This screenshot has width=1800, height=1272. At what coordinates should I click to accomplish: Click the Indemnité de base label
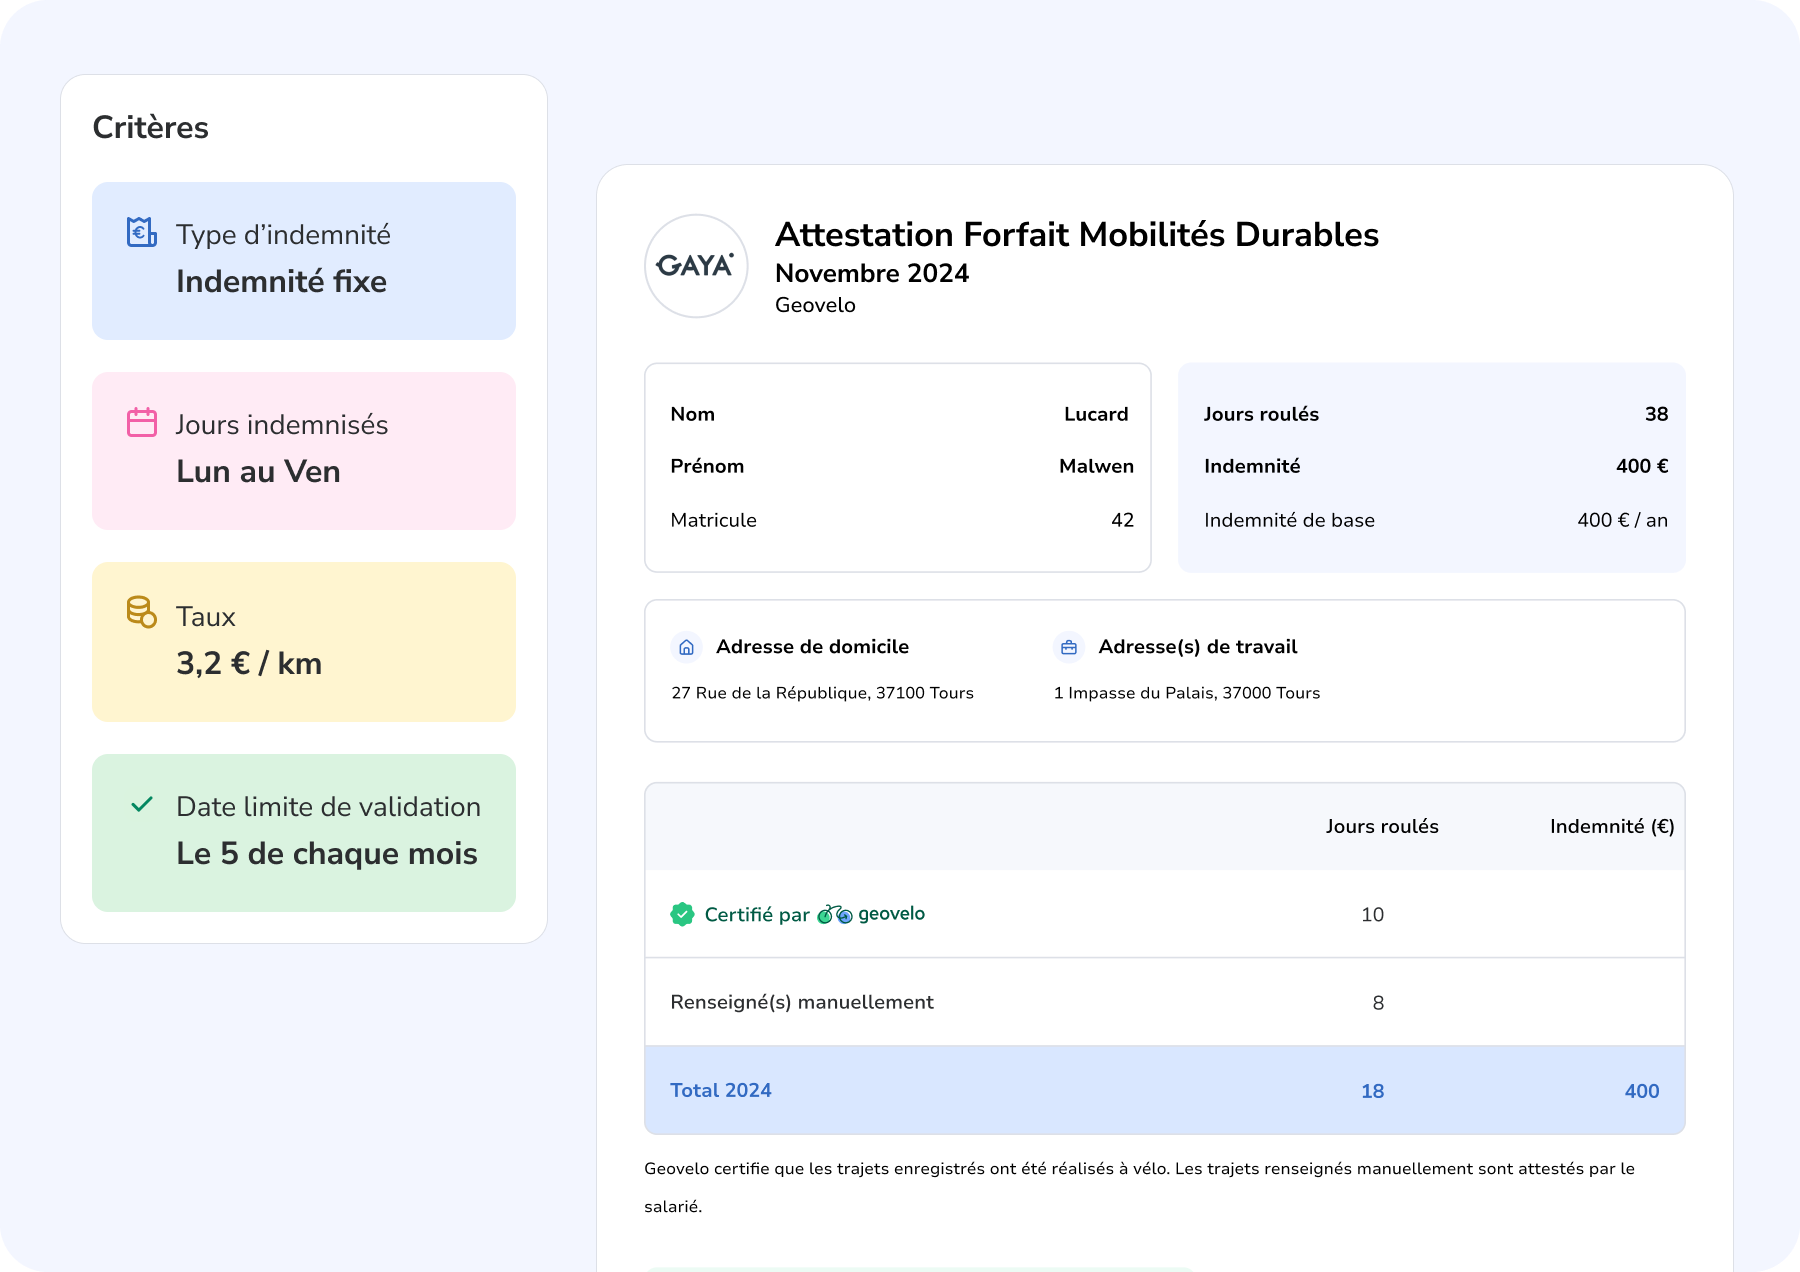pyautogui.click(x=1289, y=520)
